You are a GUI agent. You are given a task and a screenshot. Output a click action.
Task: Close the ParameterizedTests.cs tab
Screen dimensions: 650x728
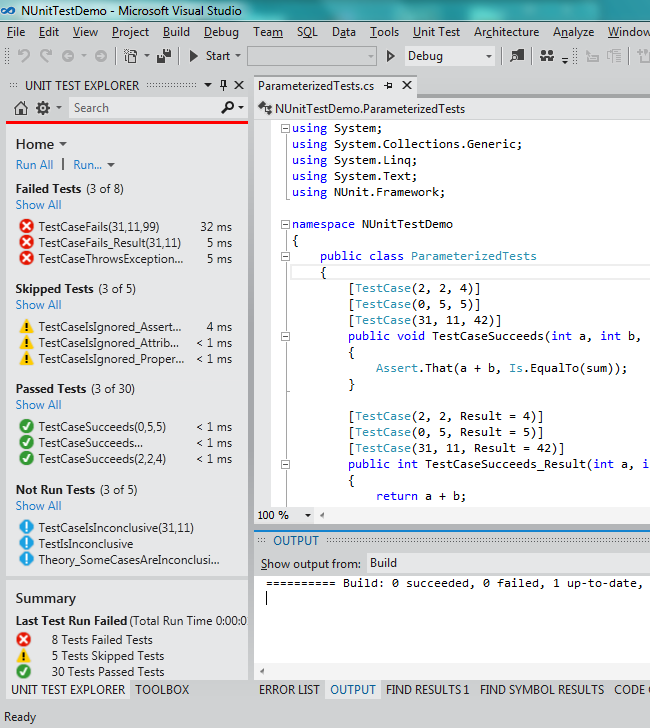[x=408, y=86]
